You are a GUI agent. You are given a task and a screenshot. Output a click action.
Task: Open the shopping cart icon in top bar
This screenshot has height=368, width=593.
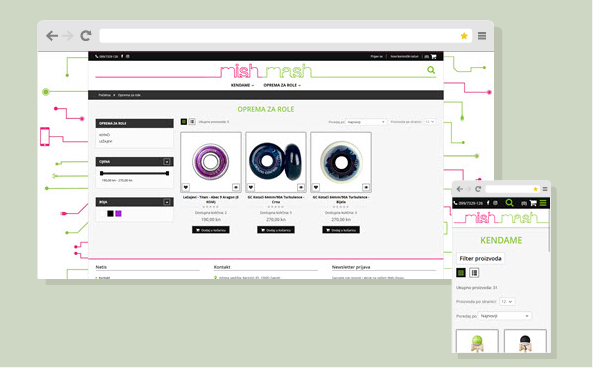pyautogui.click(x=433, y=56)
